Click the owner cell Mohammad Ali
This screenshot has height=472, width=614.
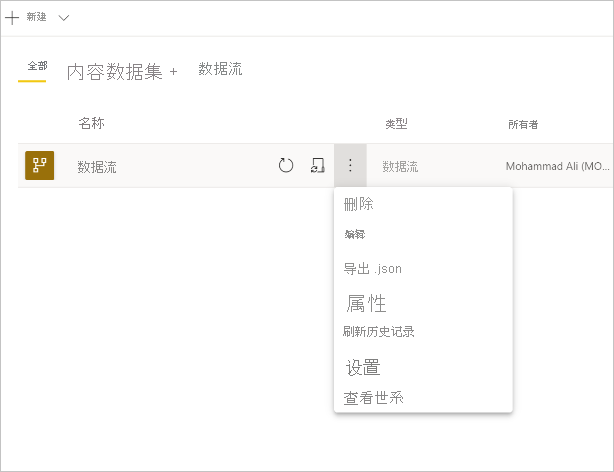pos(558,166)
